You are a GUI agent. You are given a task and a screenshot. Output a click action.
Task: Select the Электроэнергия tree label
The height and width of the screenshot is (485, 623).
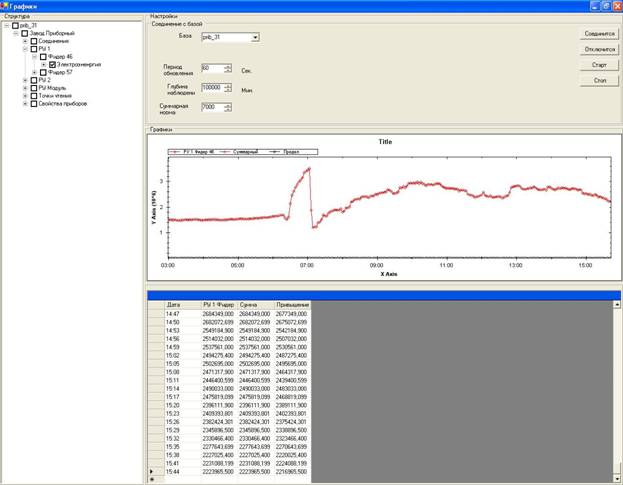pos(79,64)
